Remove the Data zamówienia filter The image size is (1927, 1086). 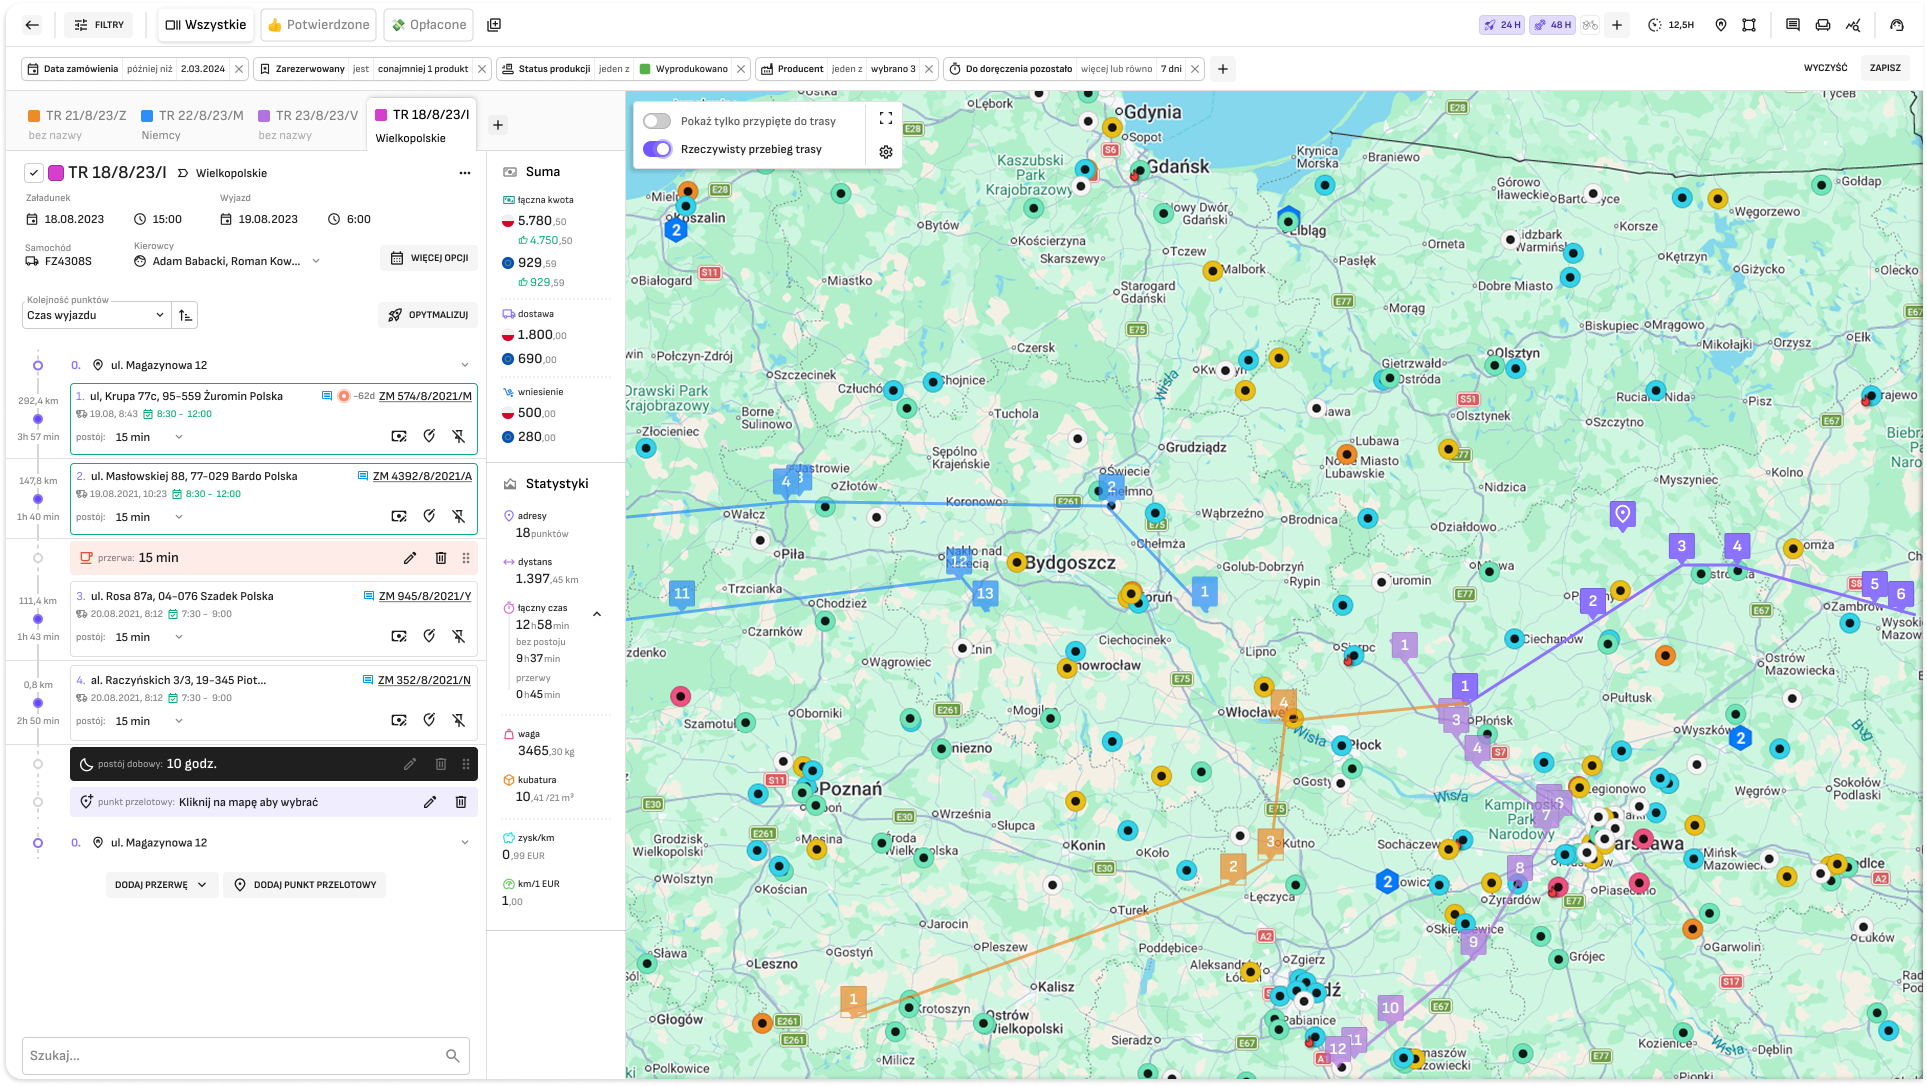(239, 69)
